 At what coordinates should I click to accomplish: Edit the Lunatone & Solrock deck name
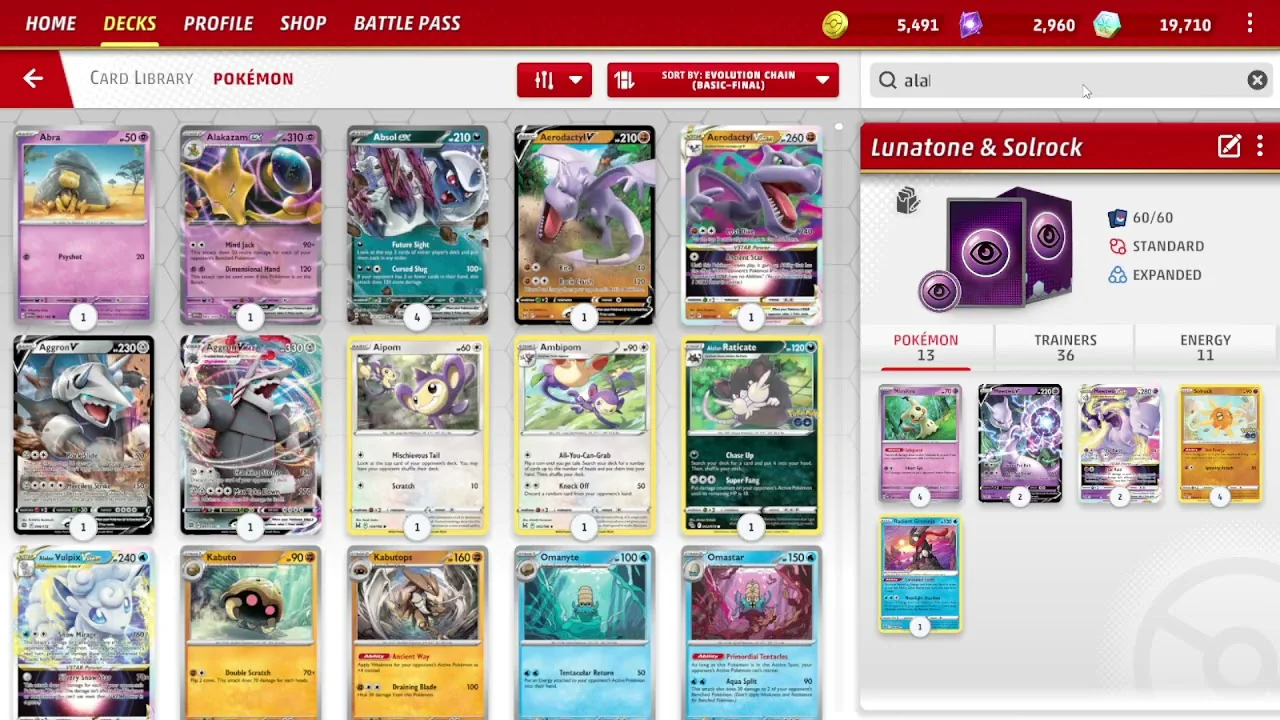click(x=1229, y=147)
